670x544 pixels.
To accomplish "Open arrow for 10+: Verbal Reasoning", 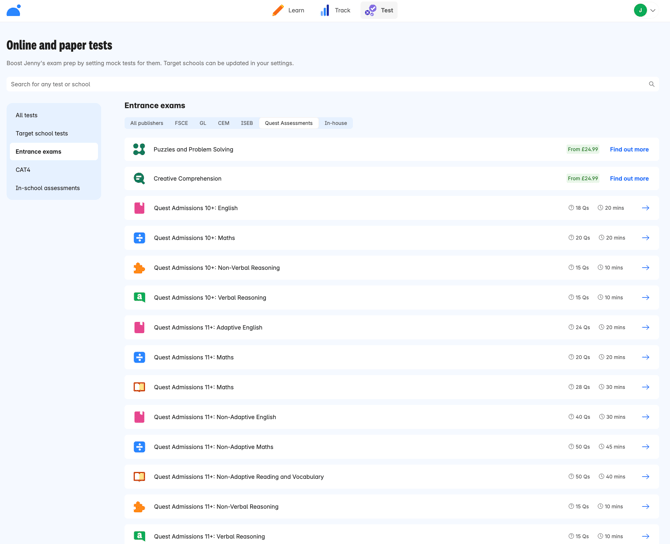I will coord(646,297).
